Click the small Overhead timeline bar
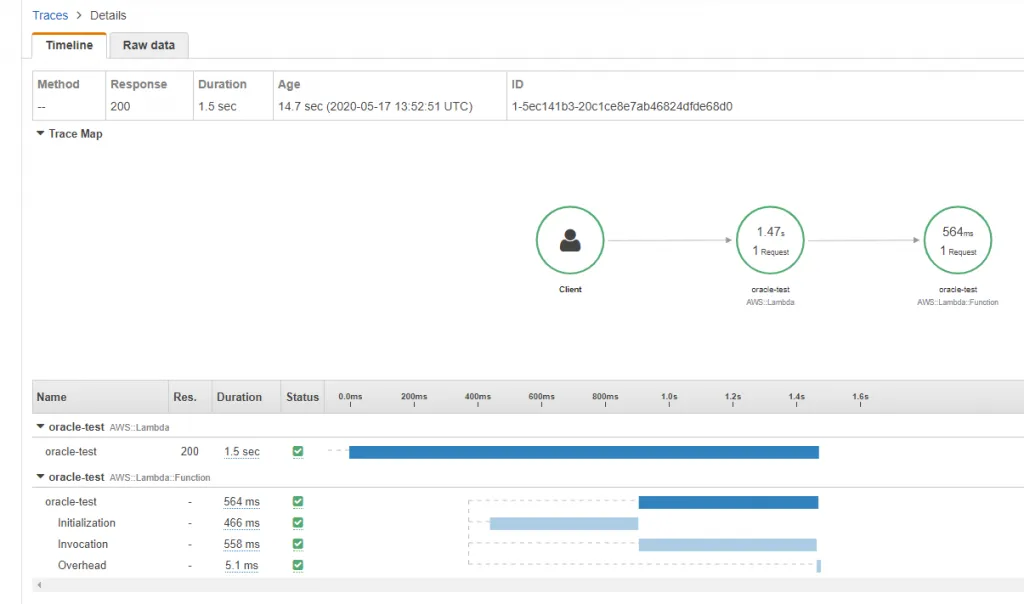Screen dimensions: 1024x604 818,566
